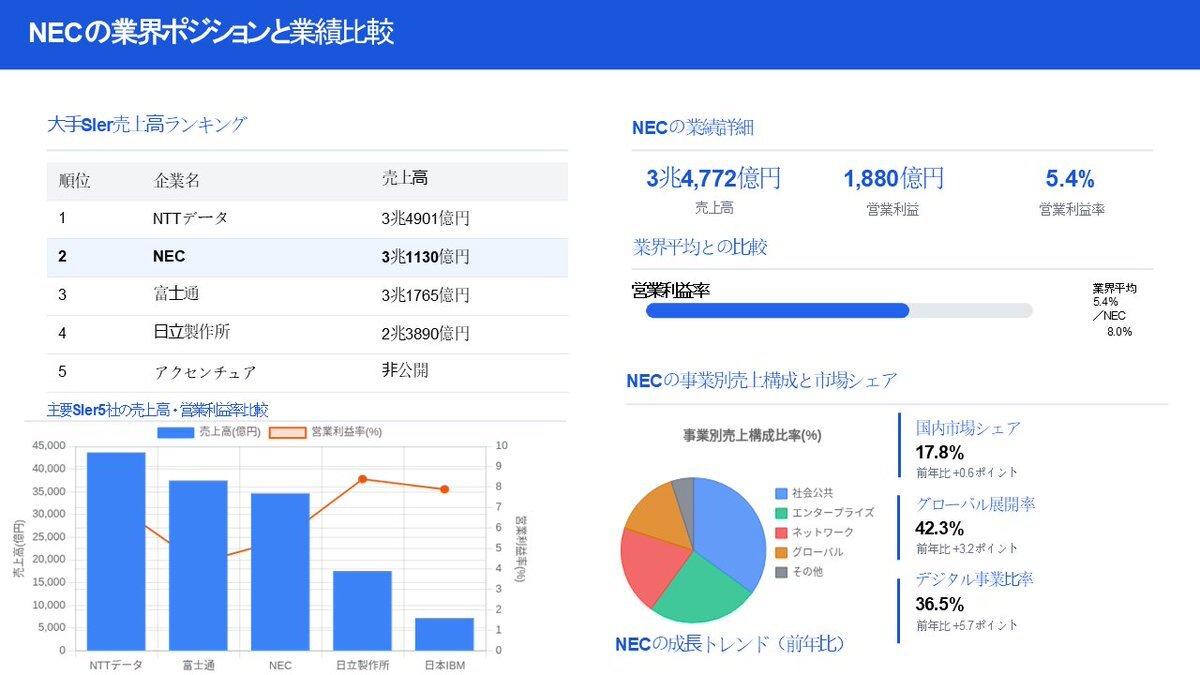Click the 企業名 column header
The height and width of the screenshot is (675, 1200).
[177, 181]
